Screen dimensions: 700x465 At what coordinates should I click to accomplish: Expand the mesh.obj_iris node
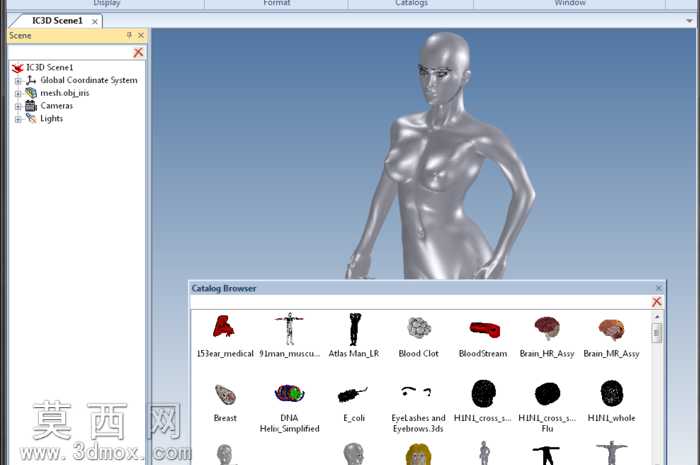click(x=18, y=94)
